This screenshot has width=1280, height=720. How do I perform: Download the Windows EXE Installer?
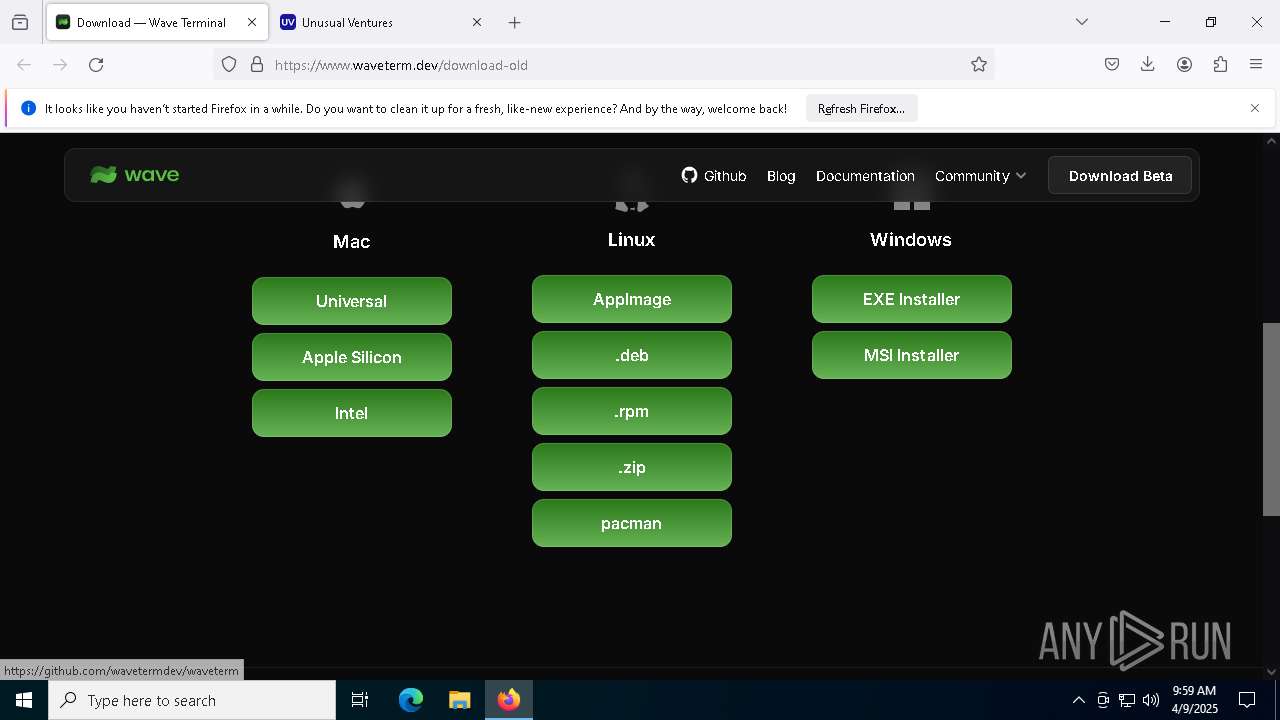tap(912, 299)
